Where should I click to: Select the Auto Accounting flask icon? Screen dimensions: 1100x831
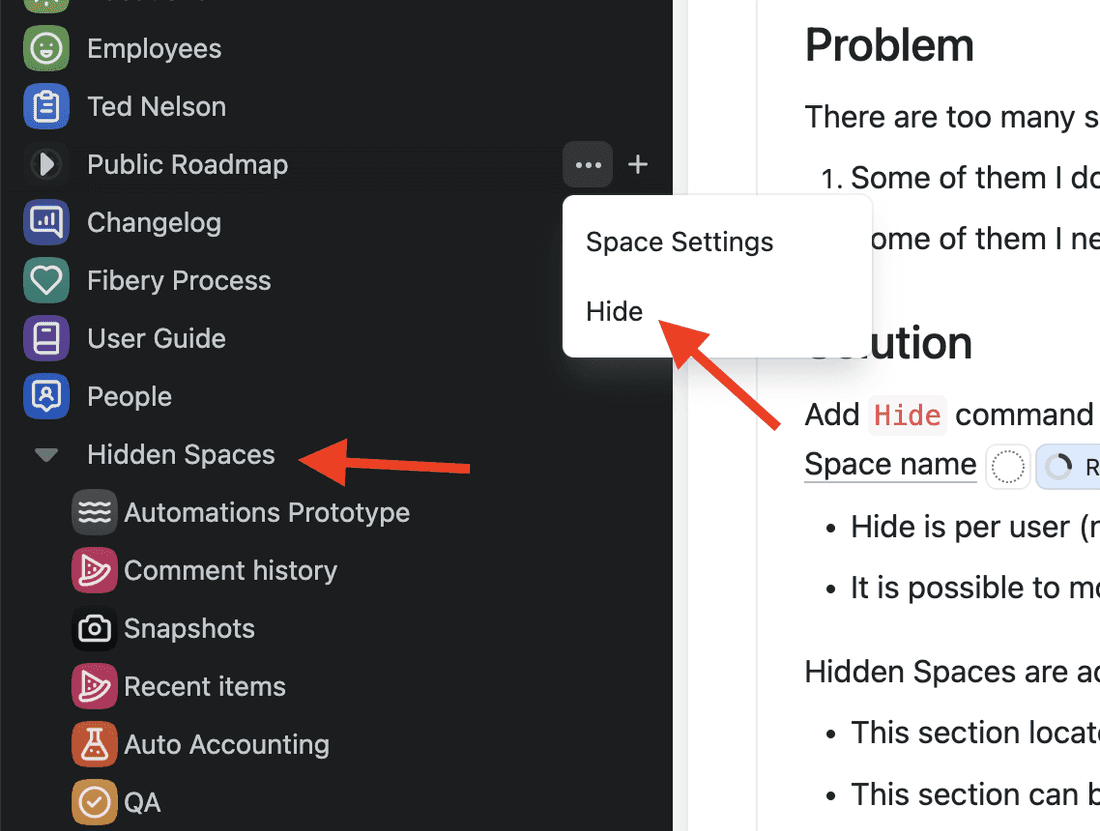pyautogui.click(x=95, y=744)
